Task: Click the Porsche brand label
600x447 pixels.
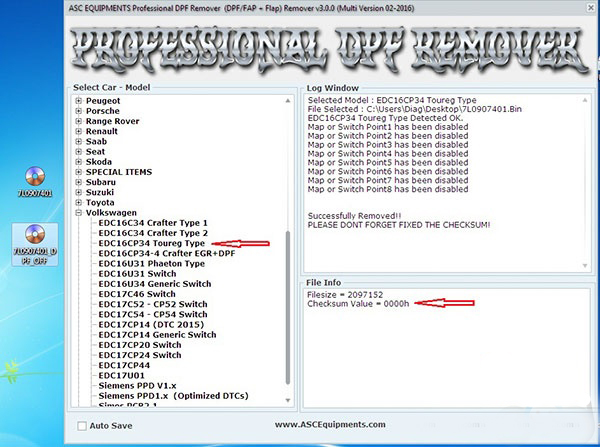Action: (103, 111)
